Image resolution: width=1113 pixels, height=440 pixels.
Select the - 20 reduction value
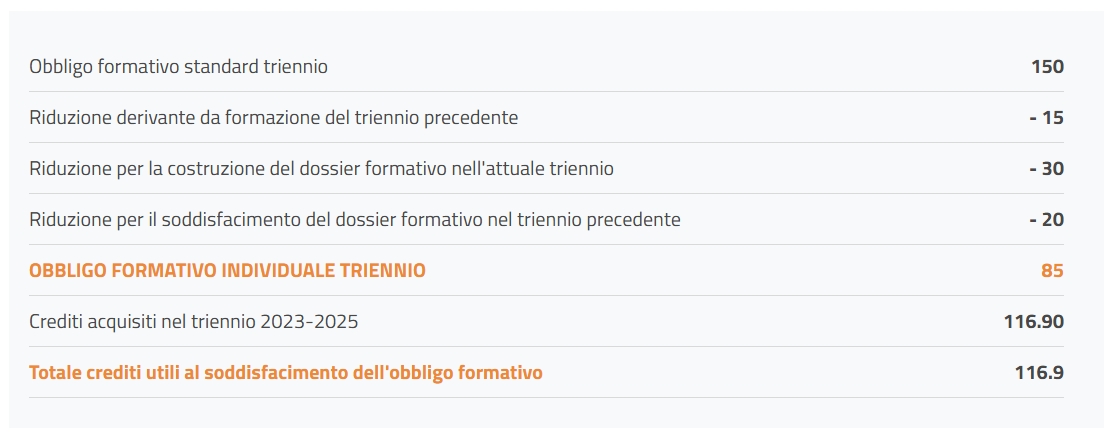tap(1046, 220)
